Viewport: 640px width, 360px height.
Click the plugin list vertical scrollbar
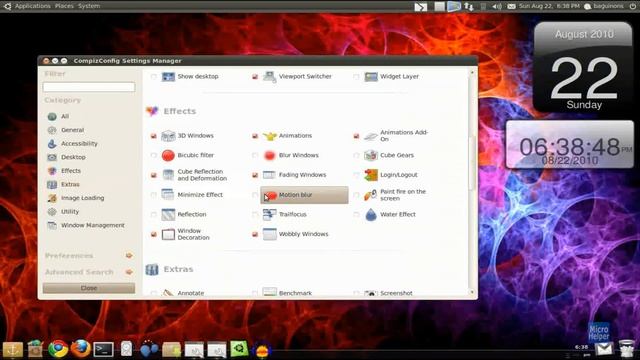coord(472,182)
